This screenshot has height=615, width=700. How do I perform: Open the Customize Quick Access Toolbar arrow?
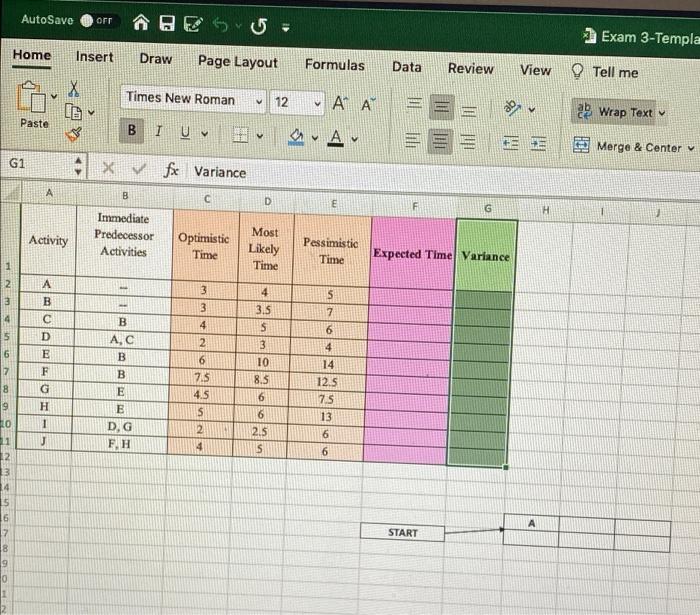click(286, 28)
